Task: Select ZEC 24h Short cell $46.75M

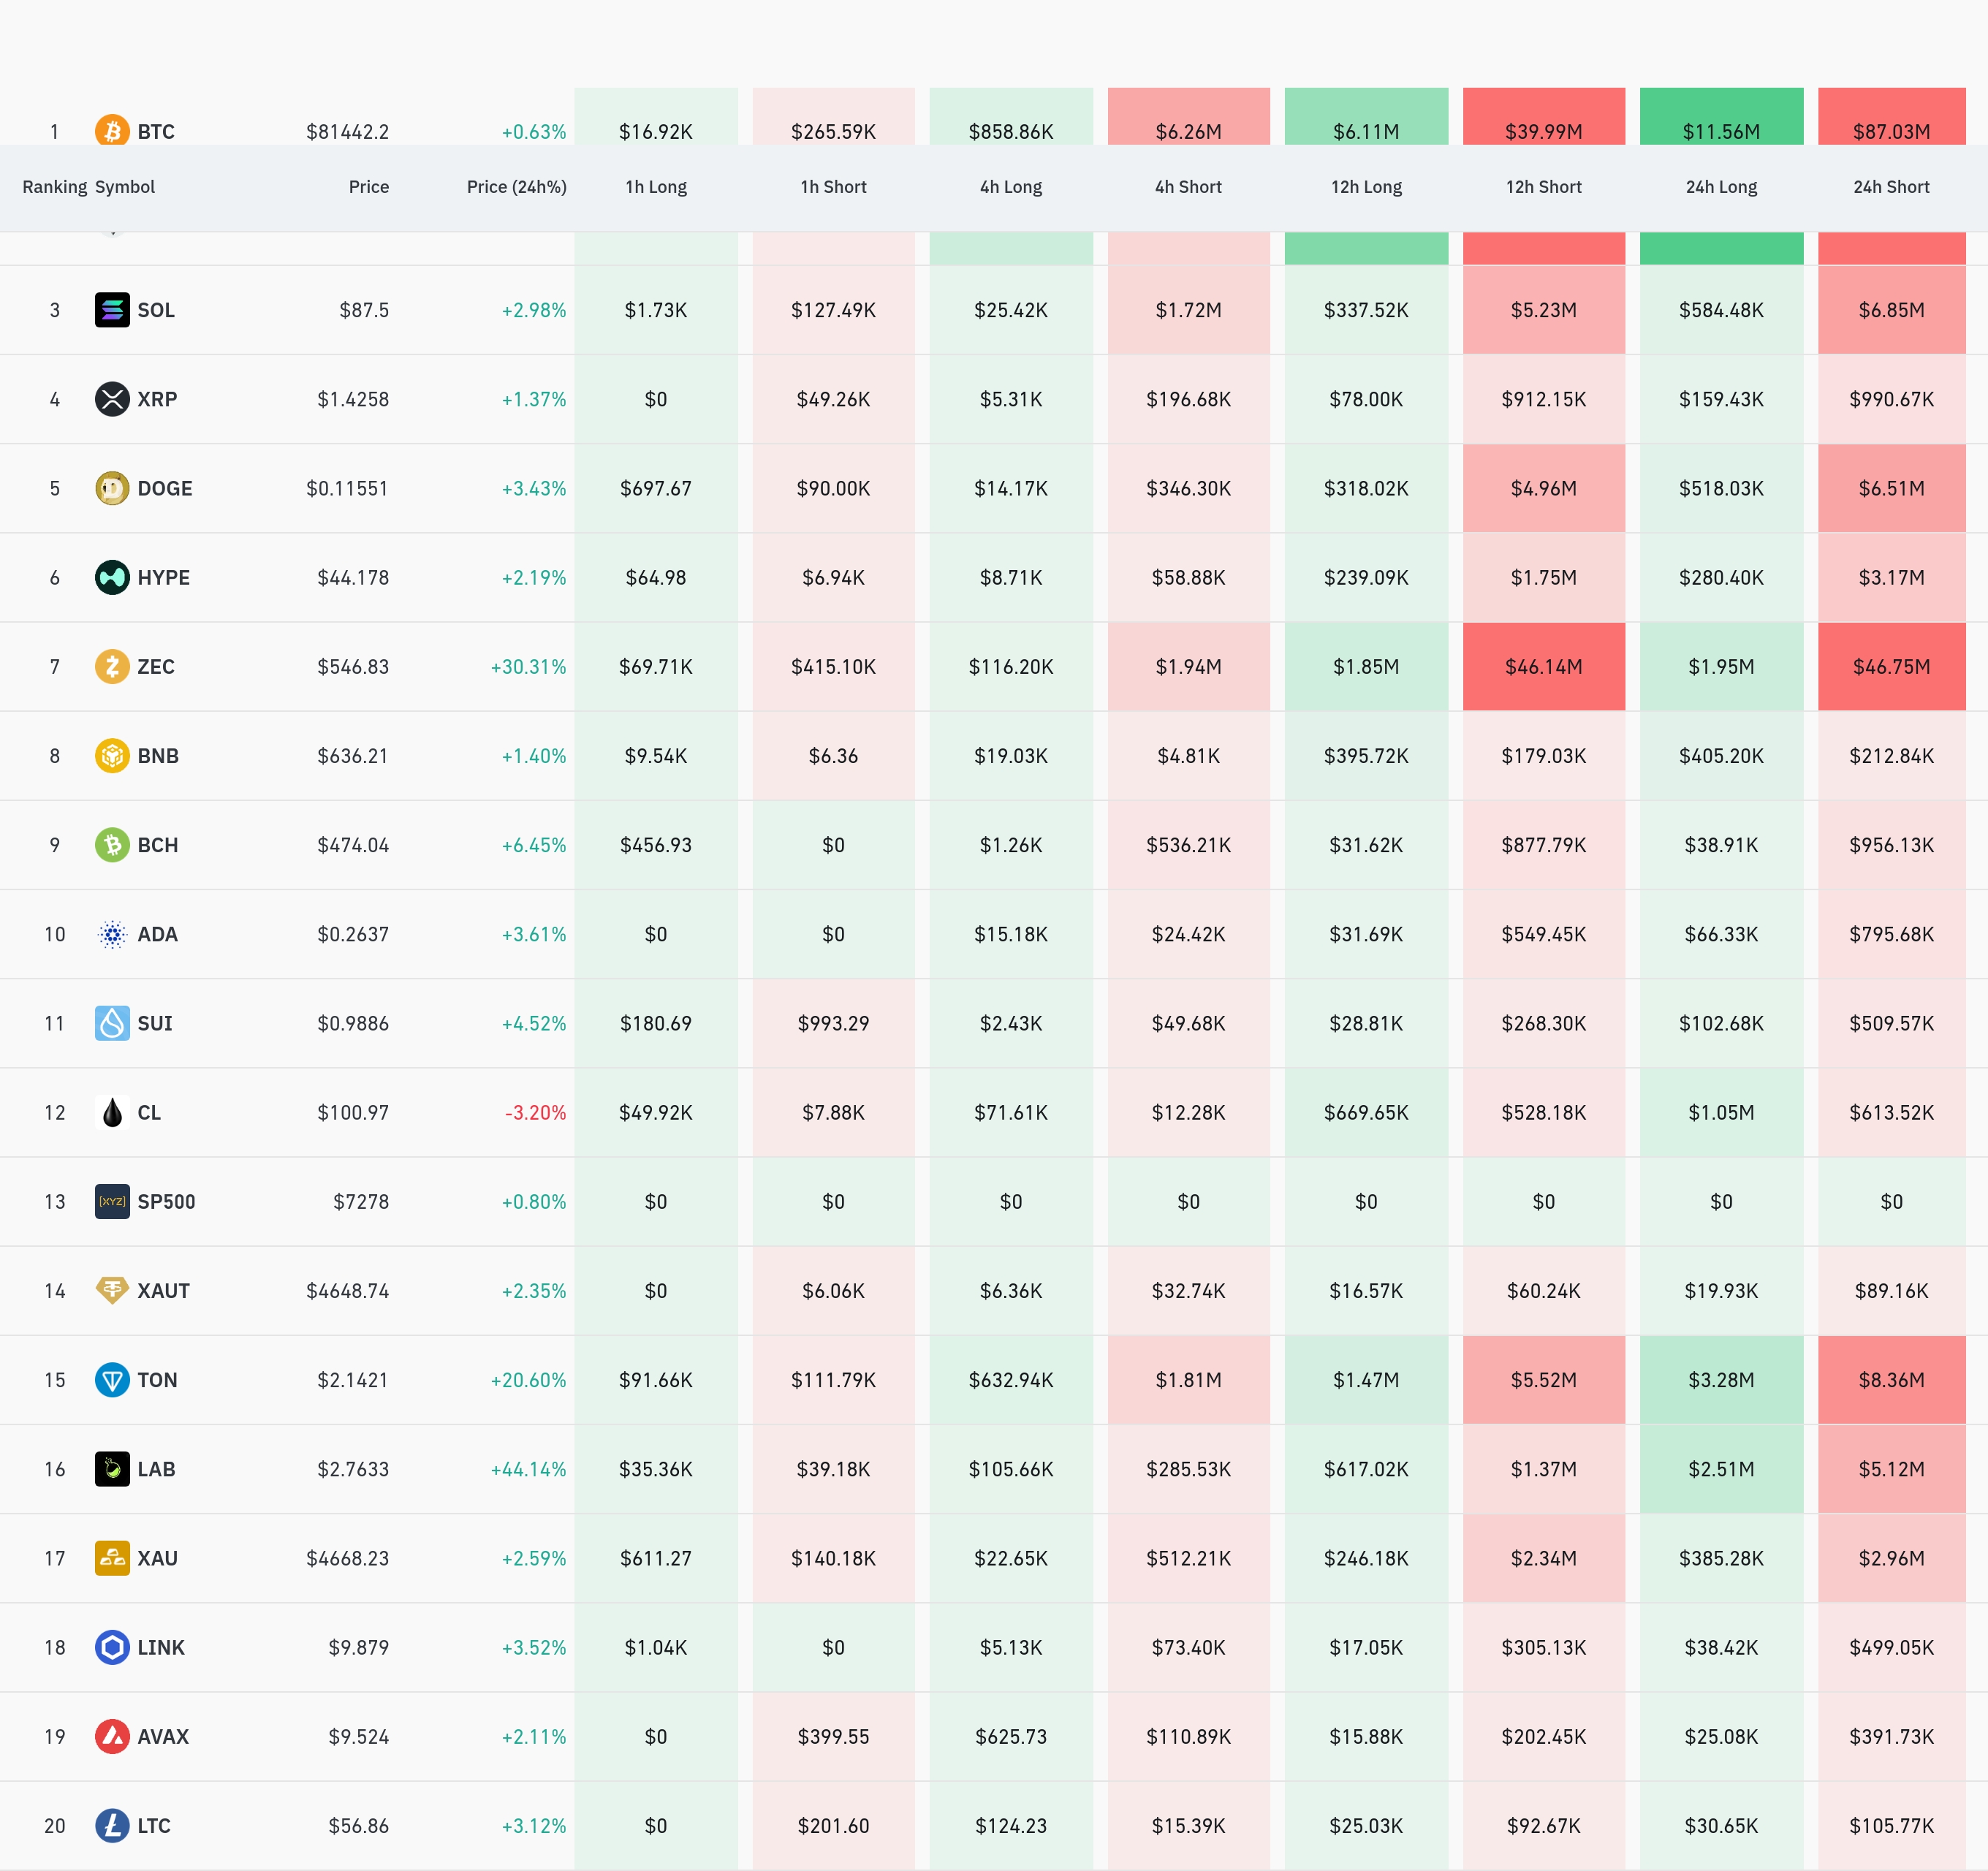Action: 1892,666
